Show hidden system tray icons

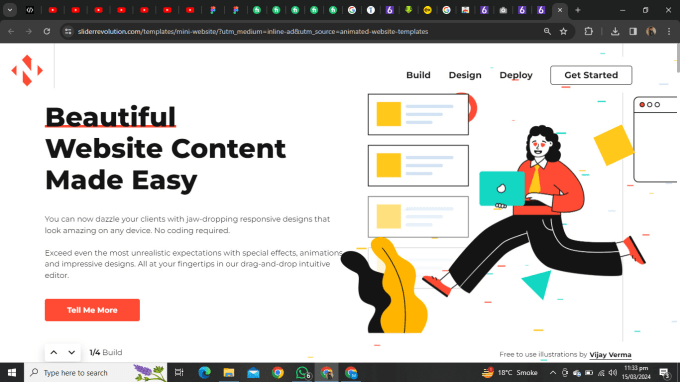click(553, 372)
